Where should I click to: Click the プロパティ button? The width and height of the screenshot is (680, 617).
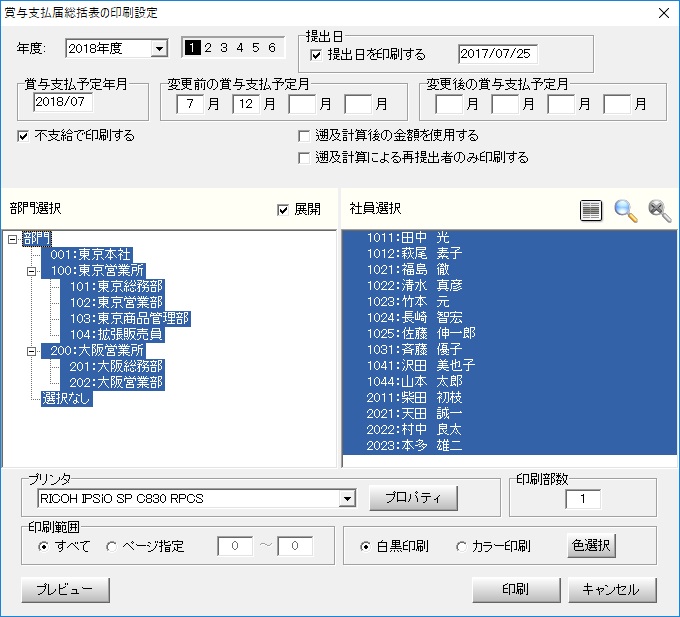click(413, 498)
